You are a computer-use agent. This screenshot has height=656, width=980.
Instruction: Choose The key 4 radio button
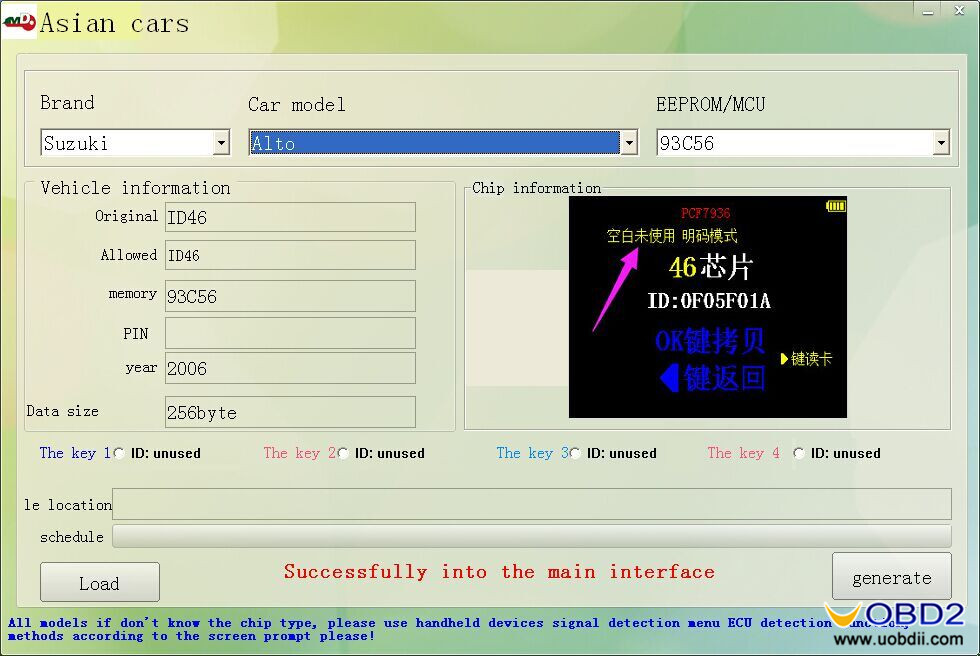[798, 453]
